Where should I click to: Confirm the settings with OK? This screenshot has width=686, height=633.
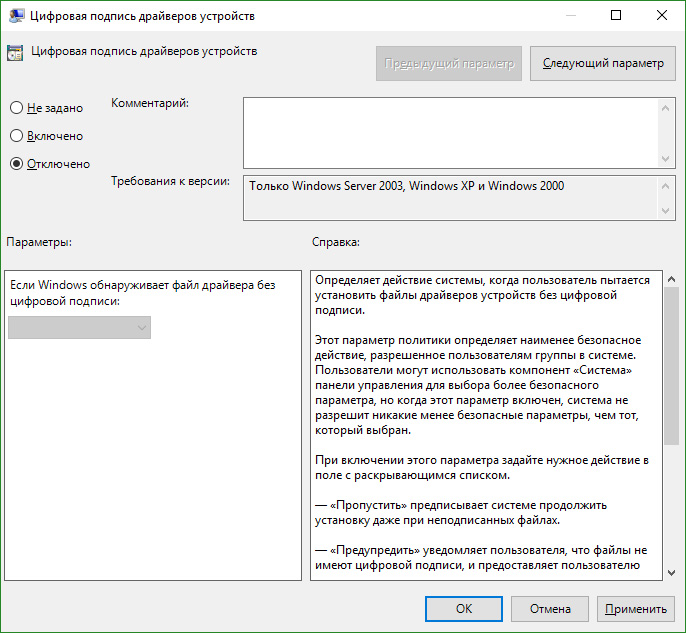click(x=463, y=608)
